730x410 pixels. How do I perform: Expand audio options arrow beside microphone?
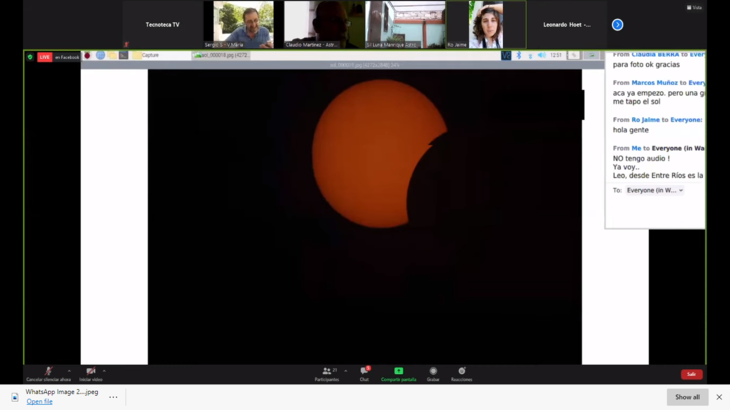(69, 370)
